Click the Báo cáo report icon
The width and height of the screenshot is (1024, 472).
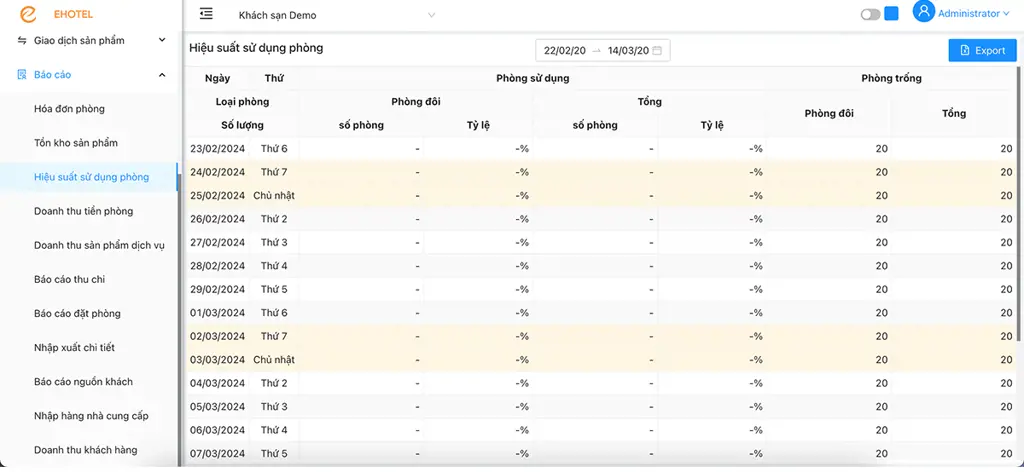coord(22,74)
